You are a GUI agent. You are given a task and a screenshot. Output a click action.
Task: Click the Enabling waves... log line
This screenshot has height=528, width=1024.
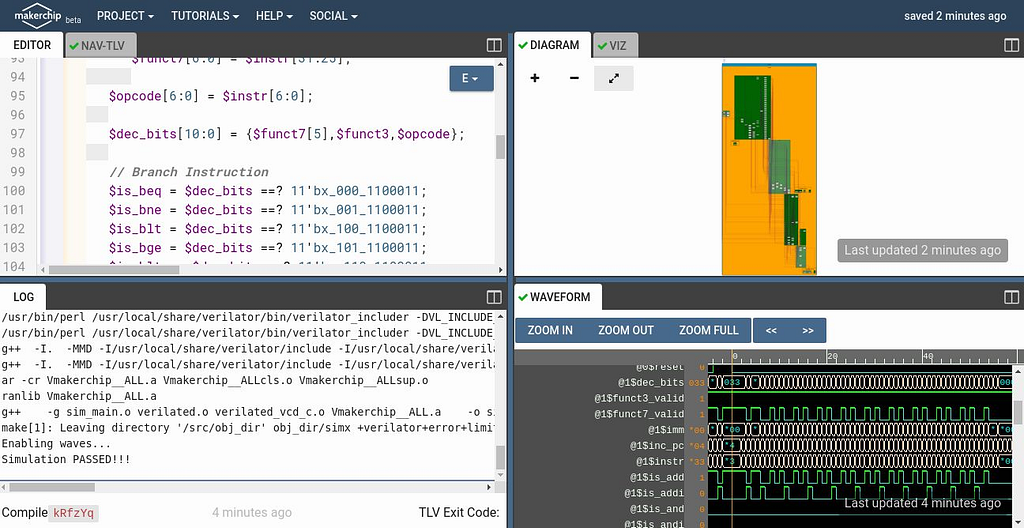(56, 444)
